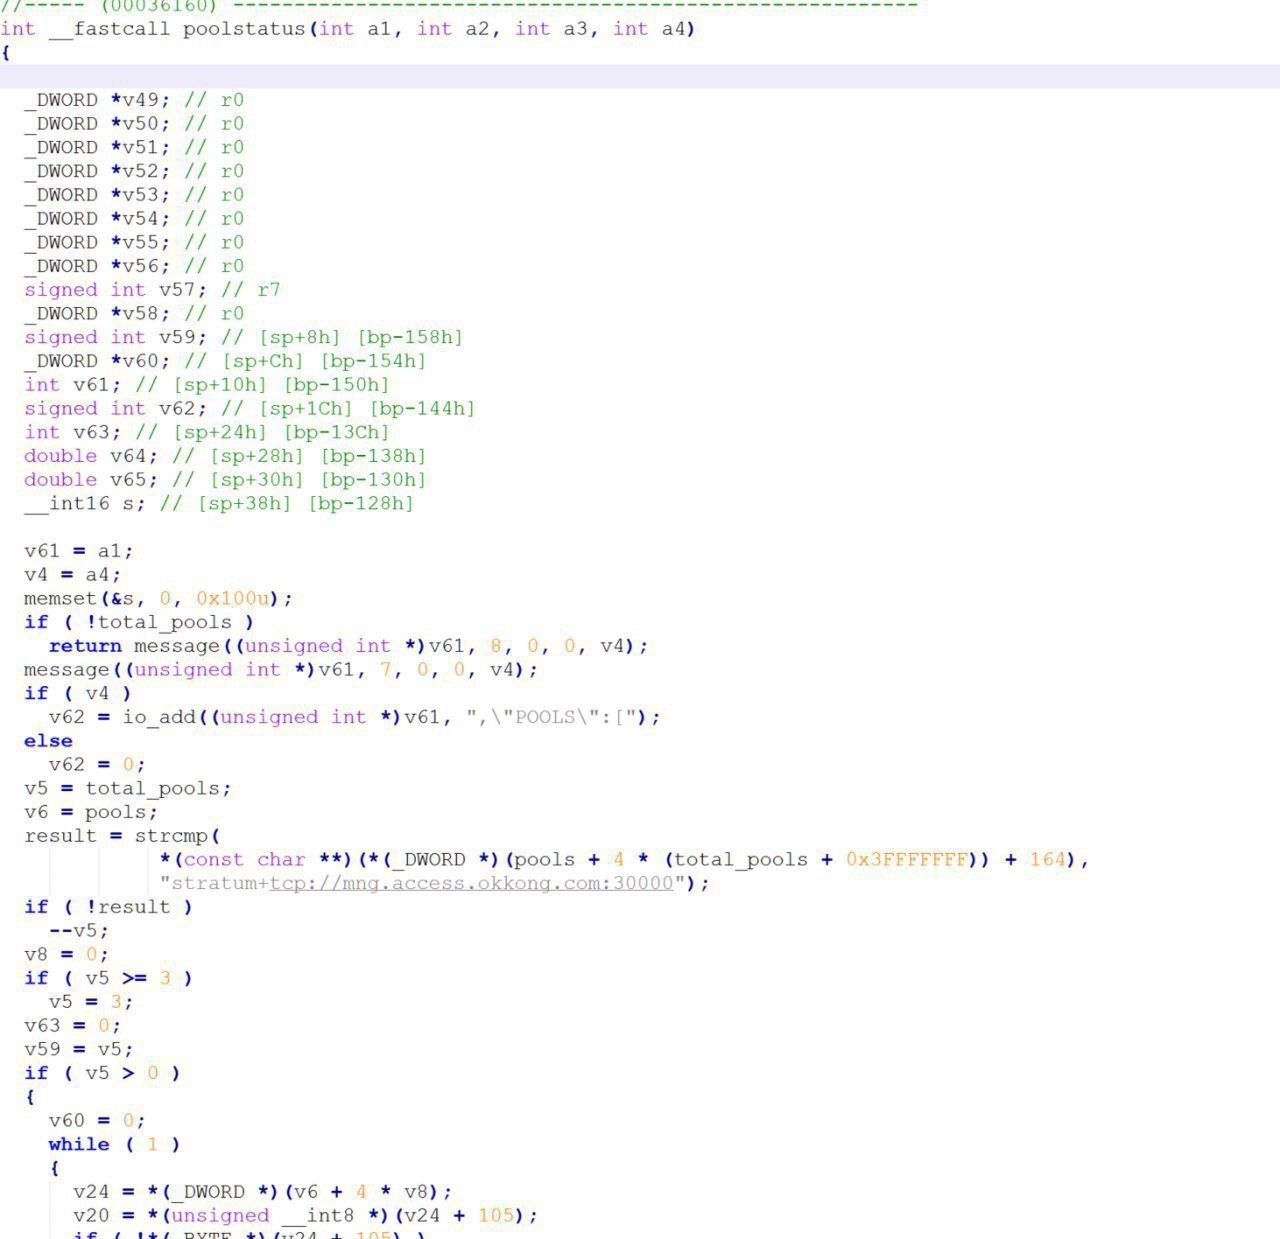The width and height of the screenshot is (1280, 1239).
Task: Click the a4 parameter in function signature
Action: (673, 29)
